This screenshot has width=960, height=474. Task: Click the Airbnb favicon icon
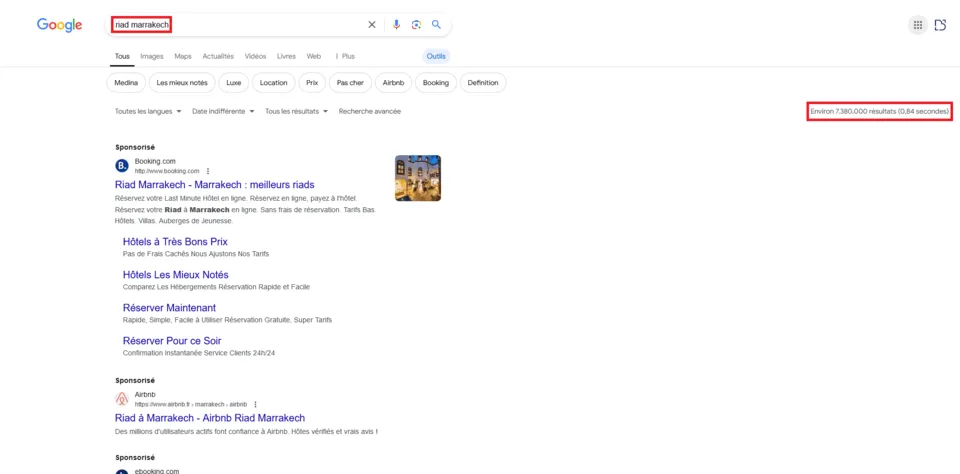[x=122, y=399]
